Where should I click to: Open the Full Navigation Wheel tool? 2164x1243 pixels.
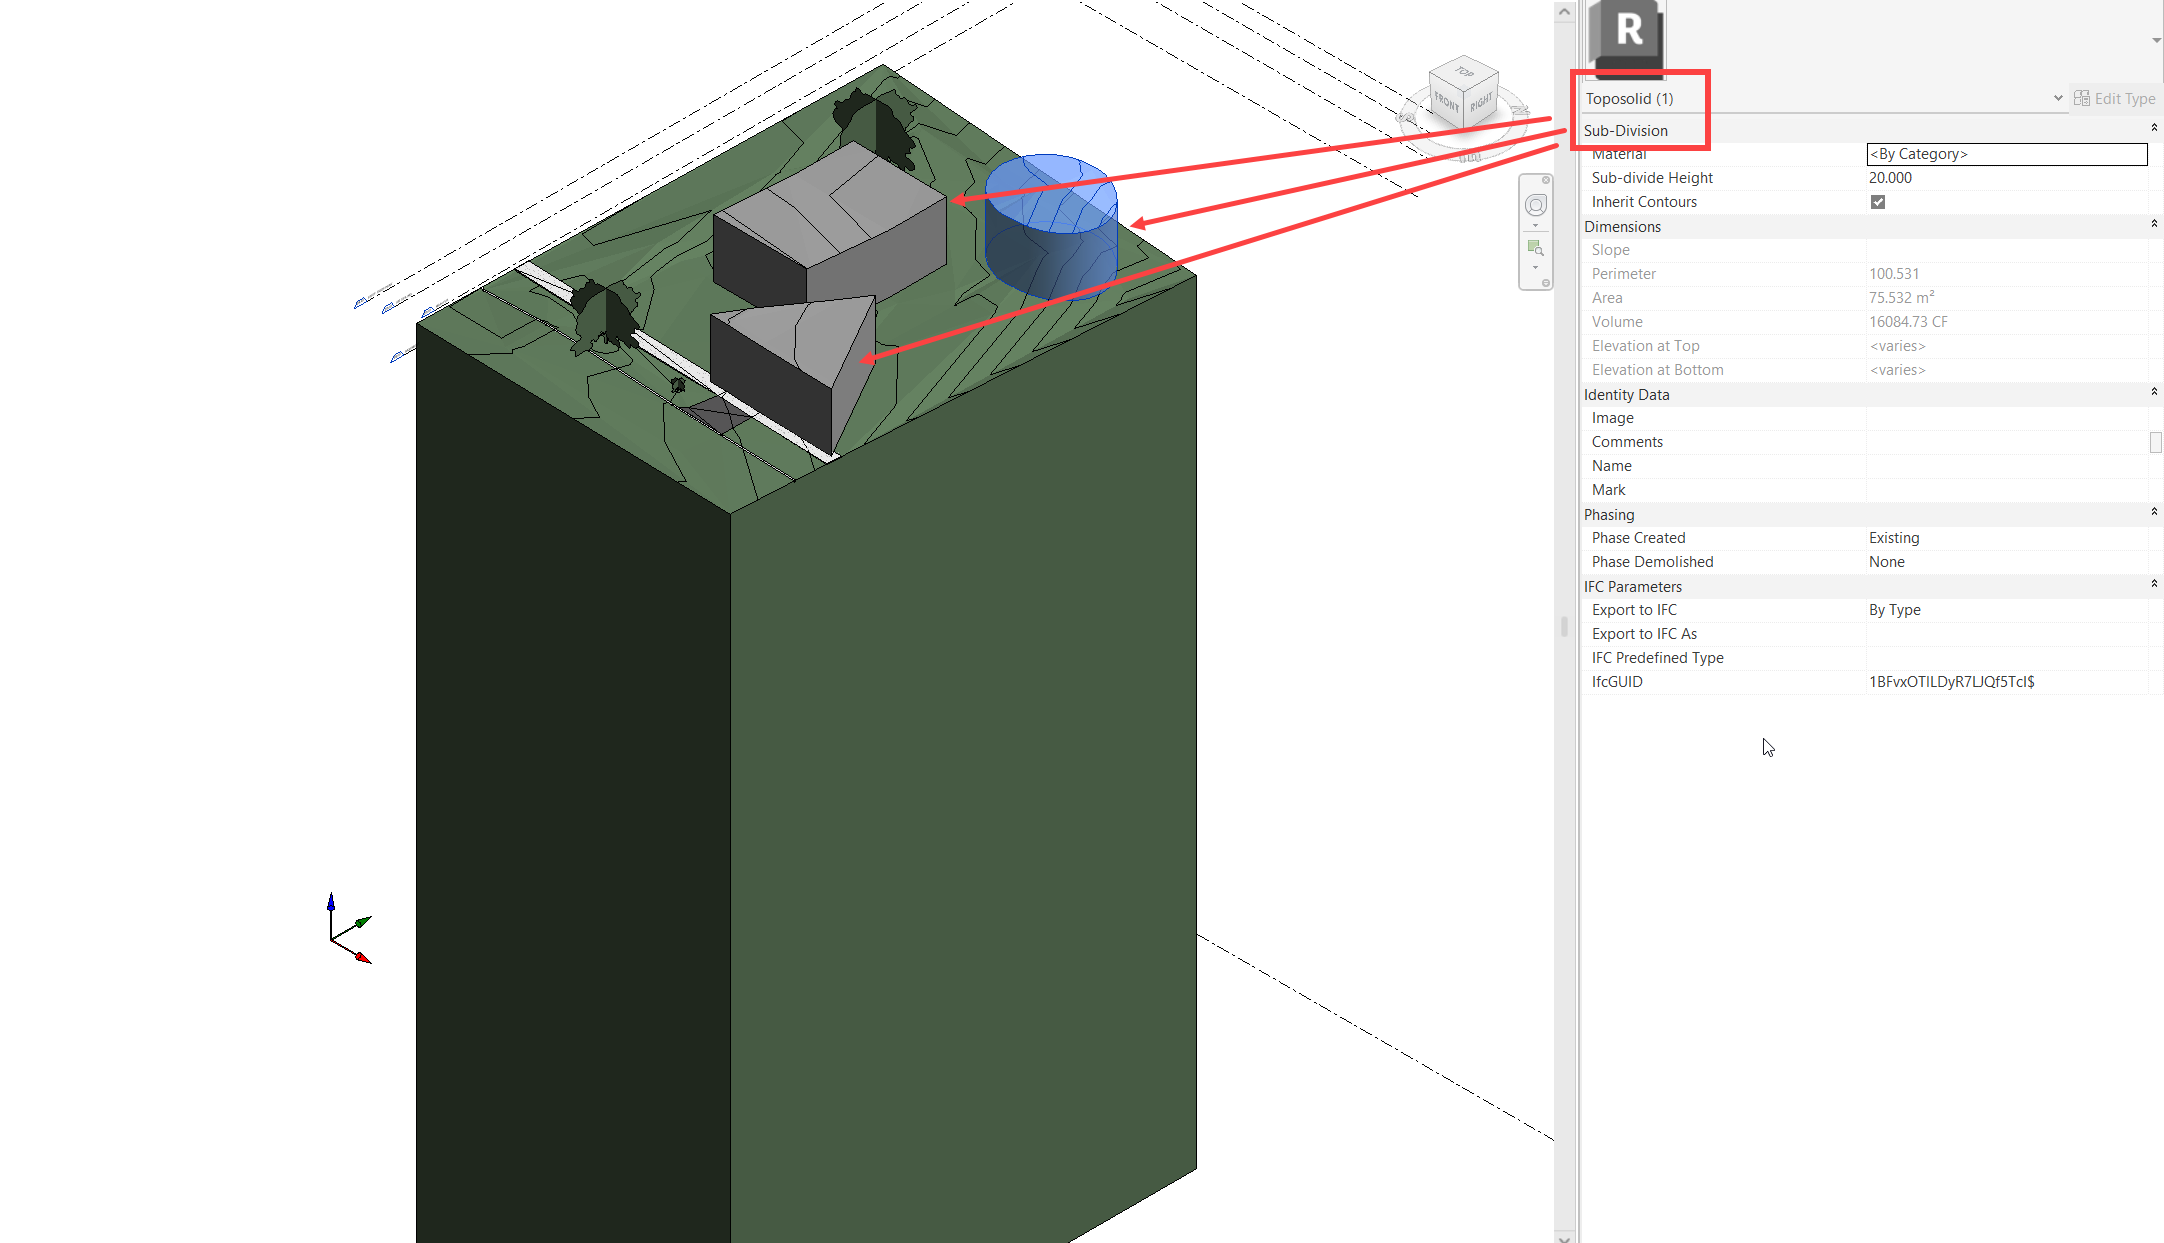1536,206
